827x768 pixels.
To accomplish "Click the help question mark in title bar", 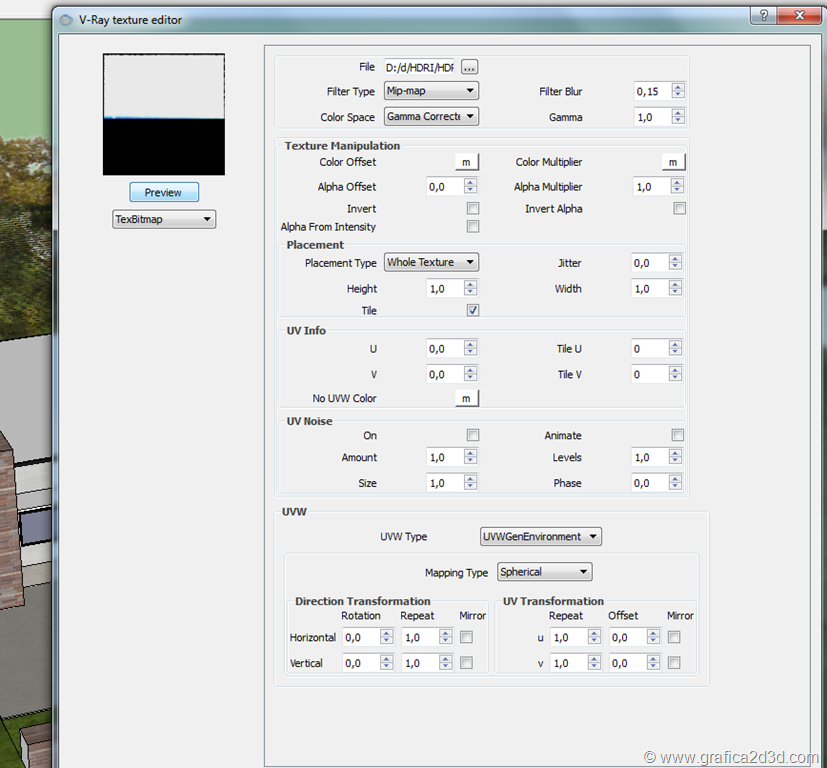I will coord(764,17).
